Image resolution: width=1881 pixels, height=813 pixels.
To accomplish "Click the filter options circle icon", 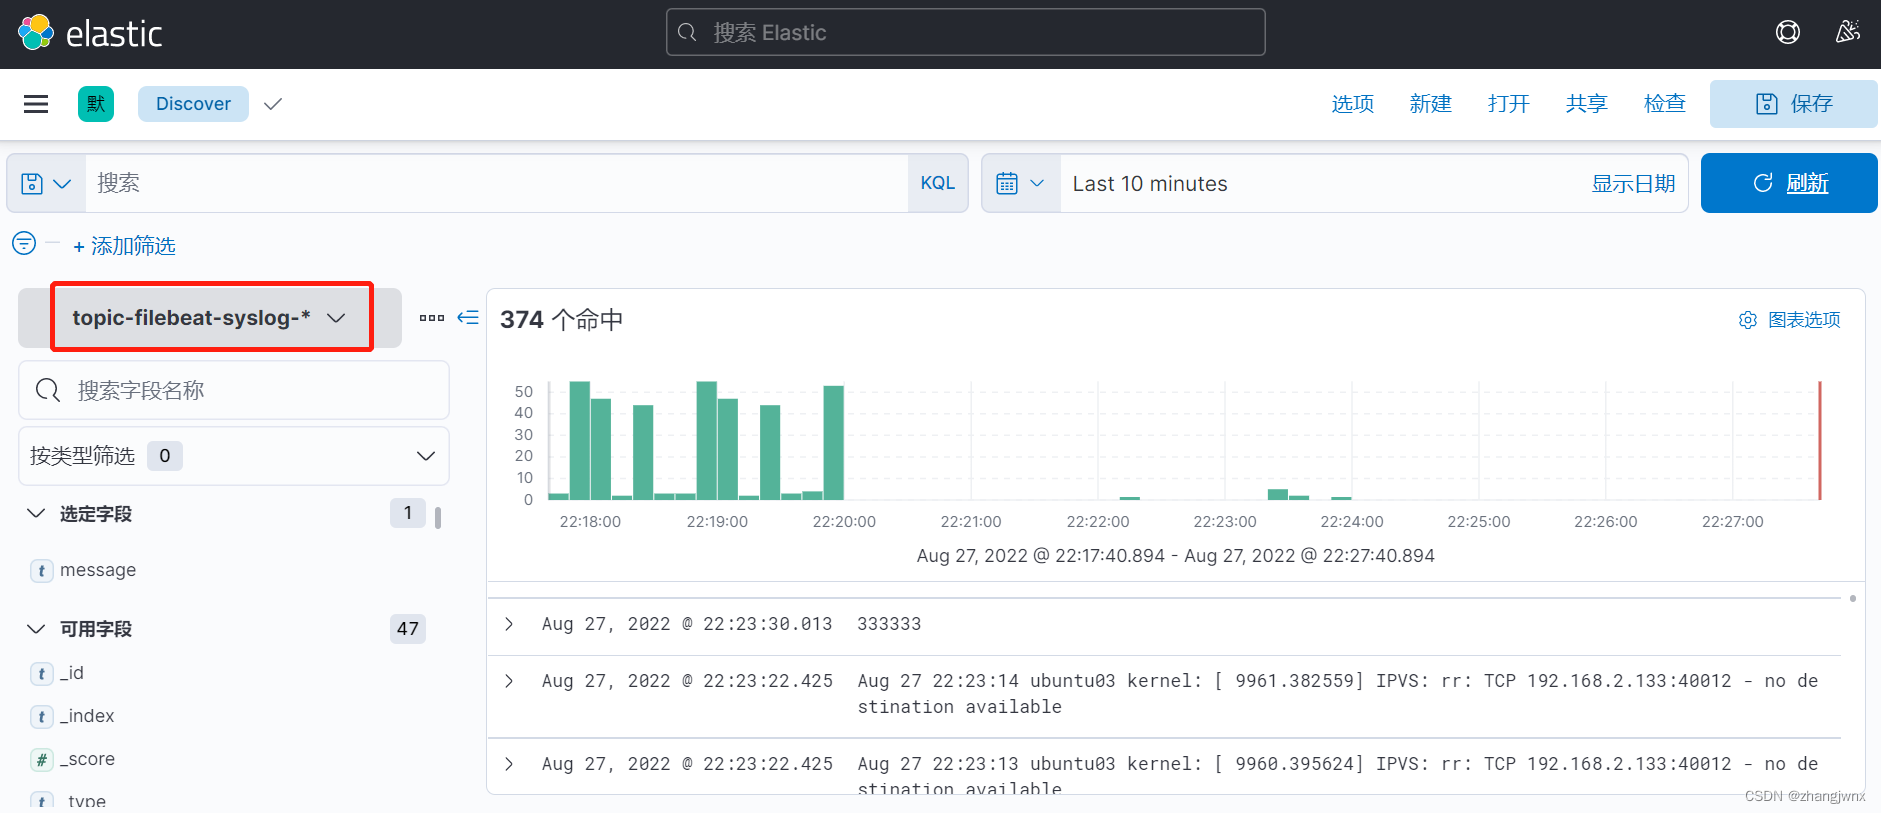I will (x=24, y=243).
